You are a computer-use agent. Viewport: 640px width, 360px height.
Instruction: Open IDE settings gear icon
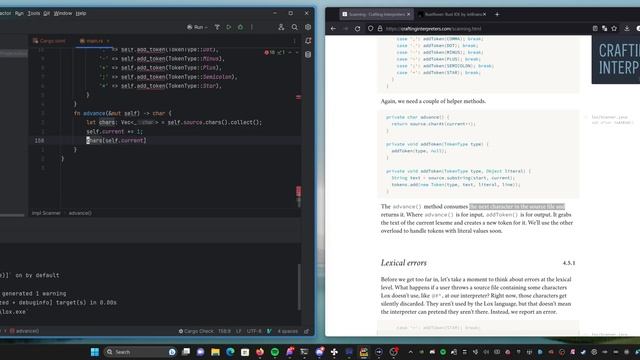coord(308,27)
